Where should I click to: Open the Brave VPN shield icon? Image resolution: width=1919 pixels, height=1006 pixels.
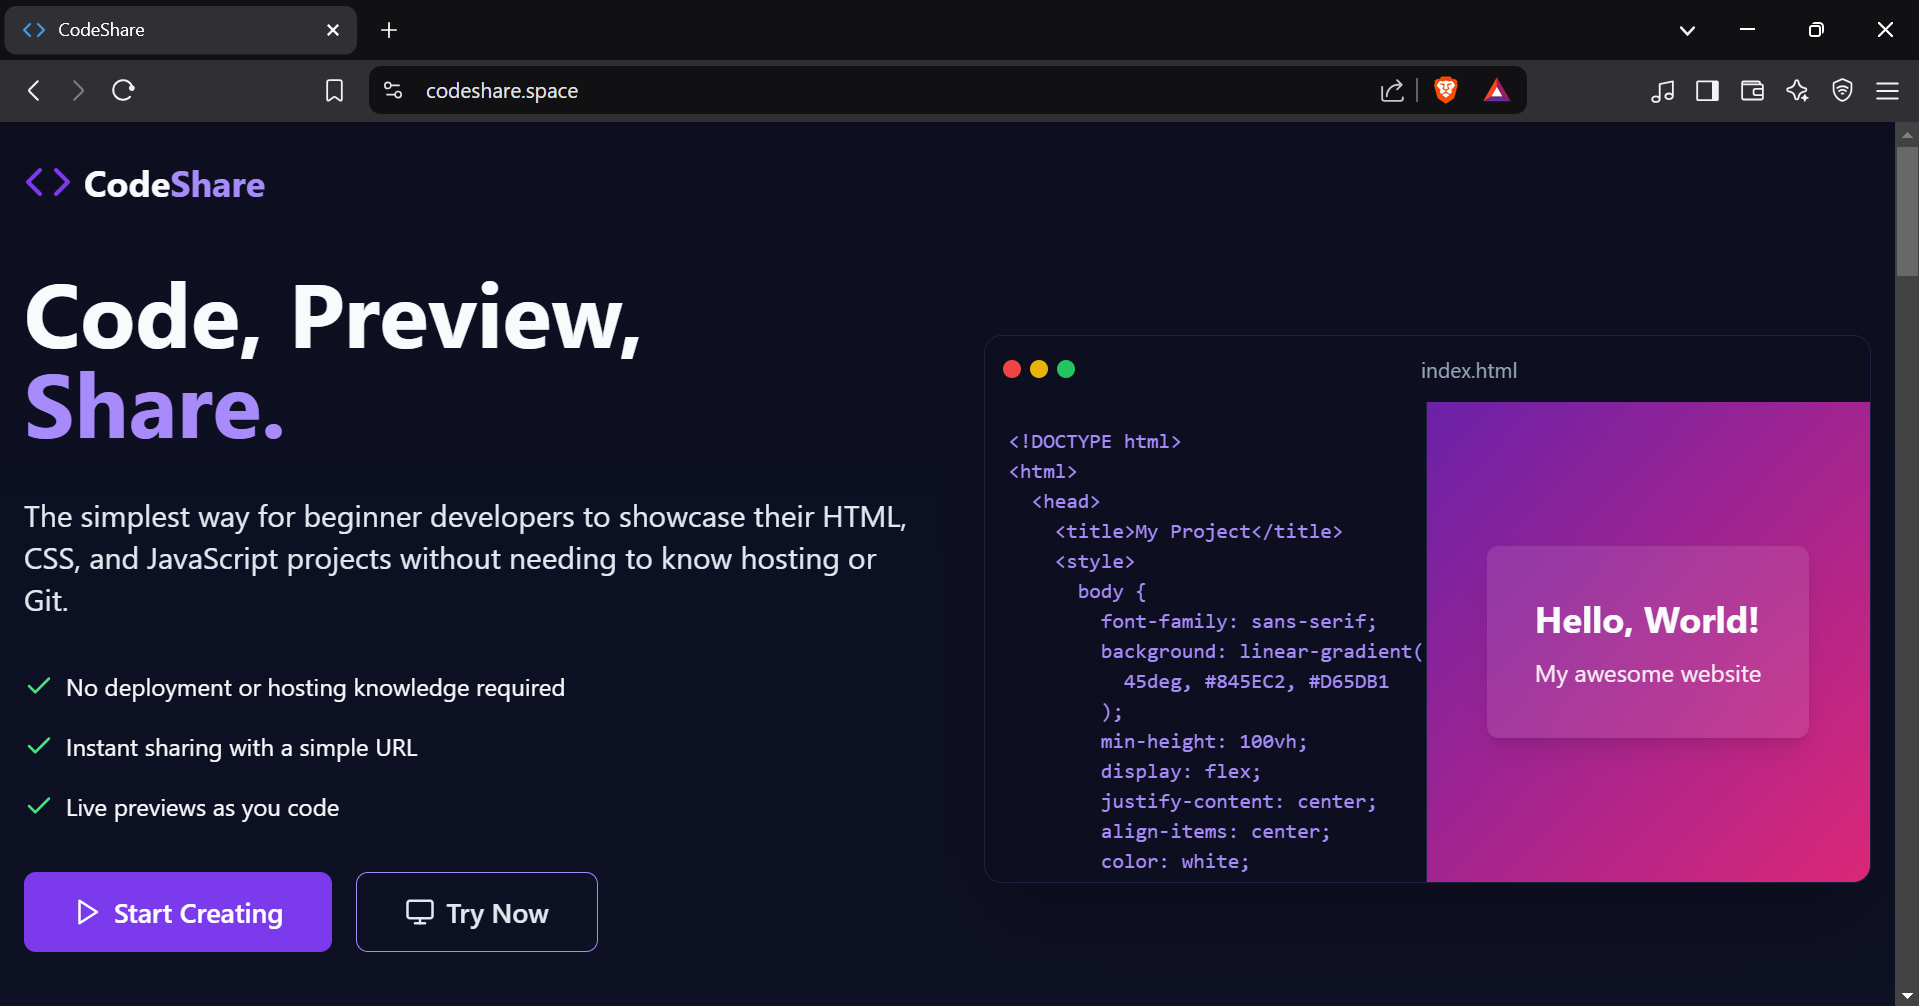tap(1842, 91)
